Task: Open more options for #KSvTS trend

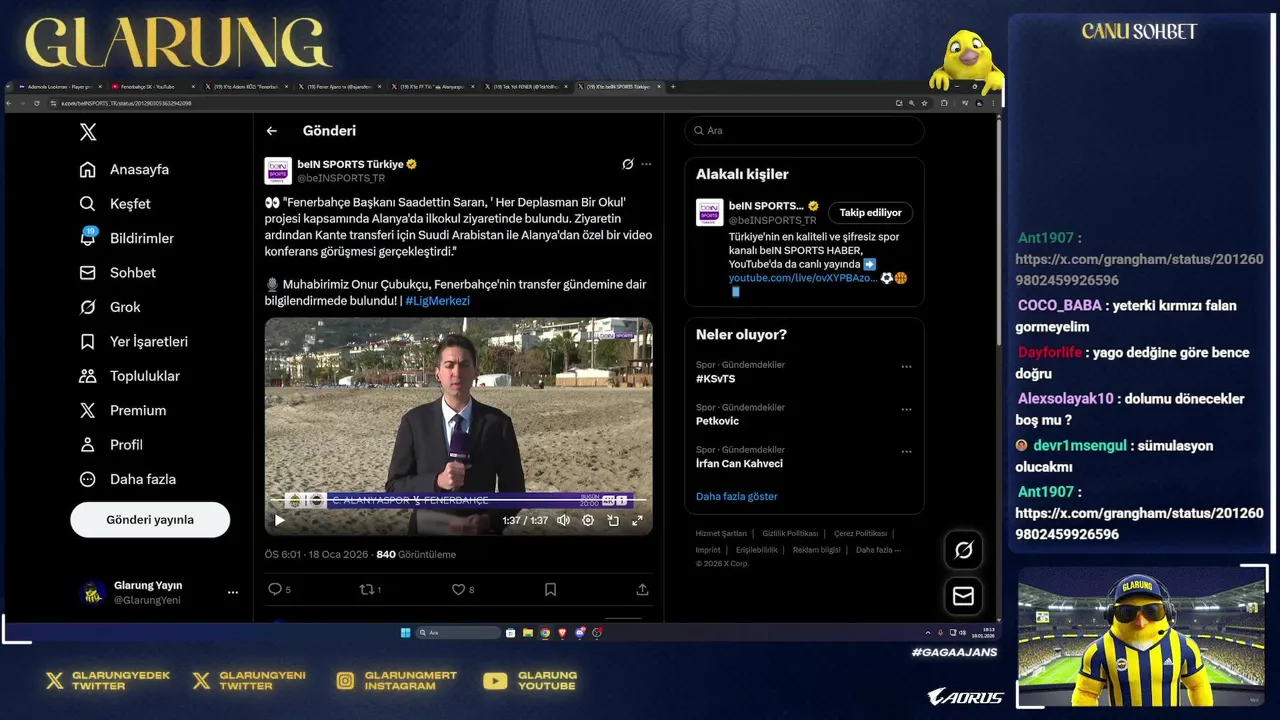Action: tap(906, 367)
